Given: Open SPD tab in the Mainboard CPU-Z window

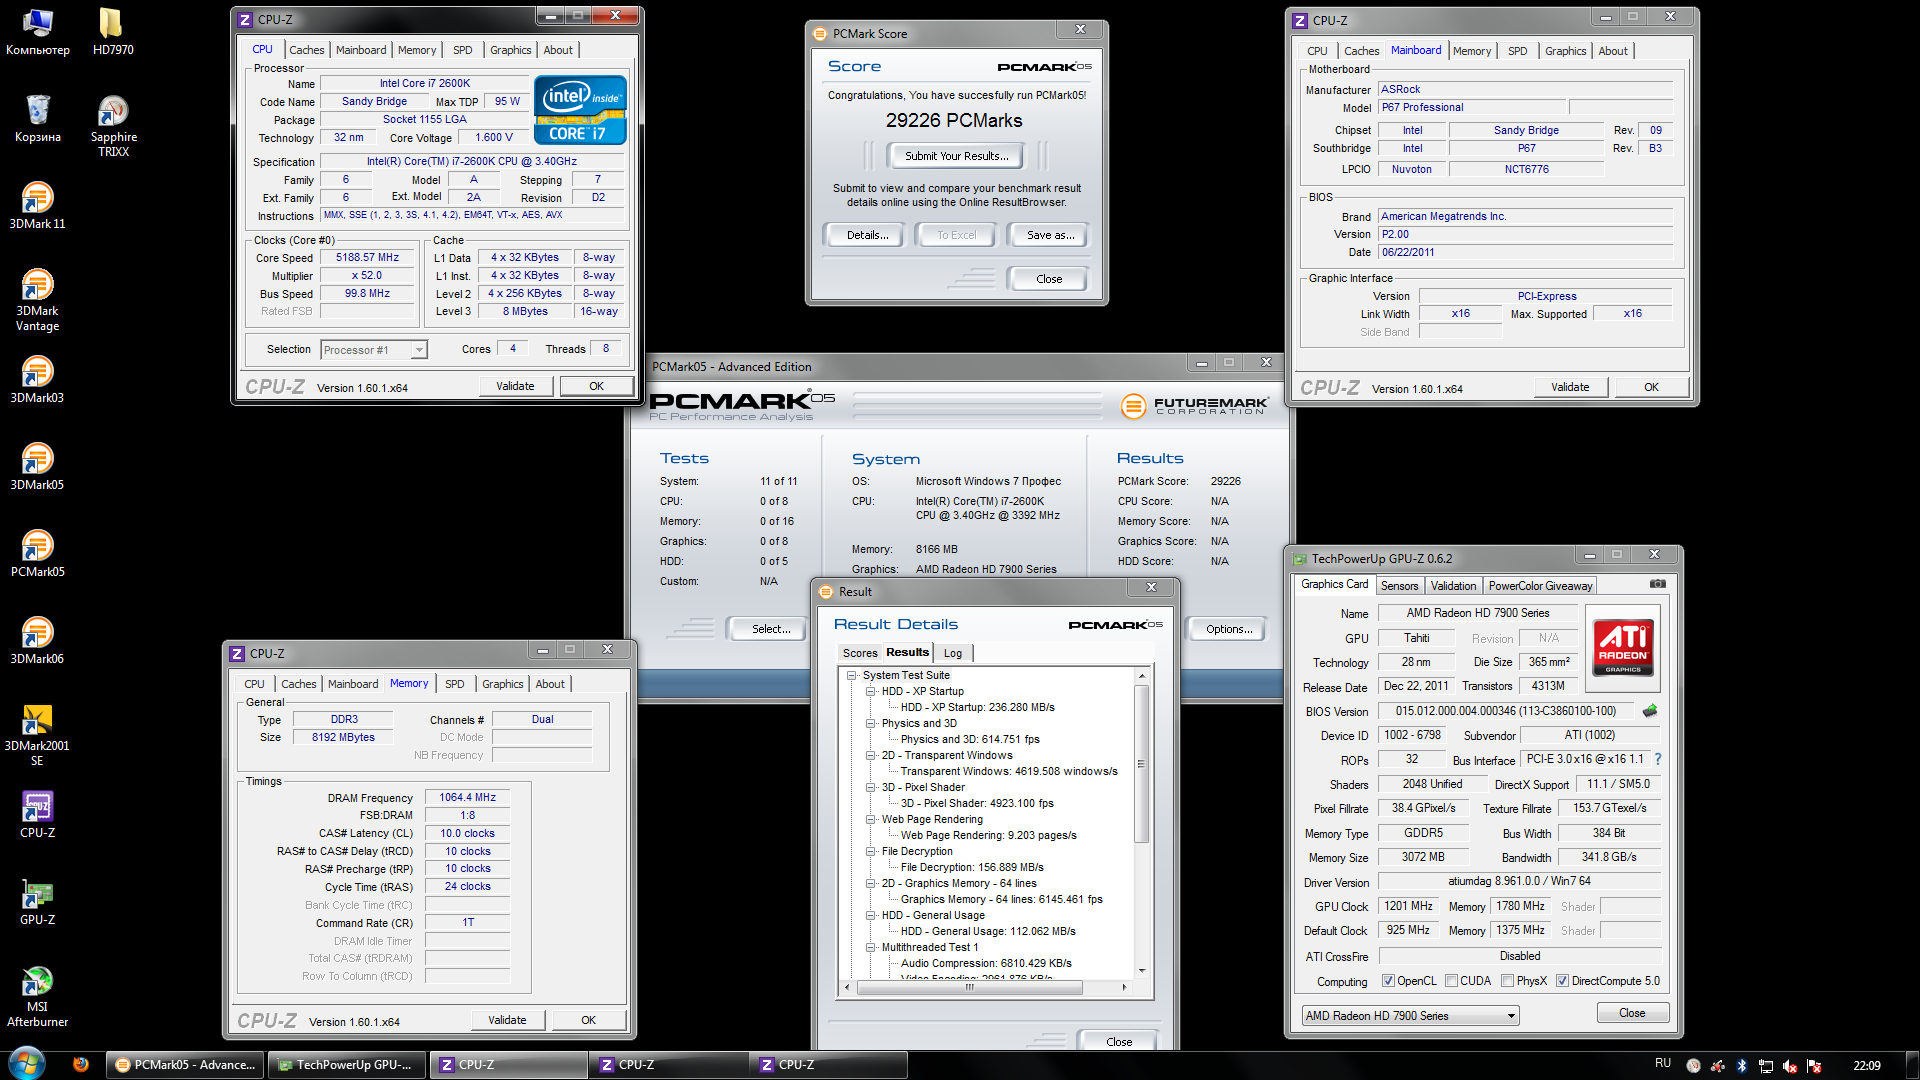Looking at the screenshot, I should point(1517,51).
